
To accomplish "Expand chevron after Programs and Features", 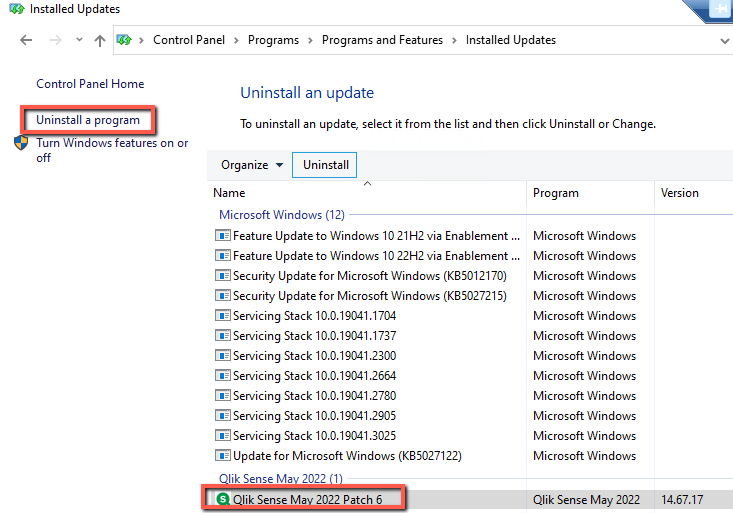I will pos(454,41).
